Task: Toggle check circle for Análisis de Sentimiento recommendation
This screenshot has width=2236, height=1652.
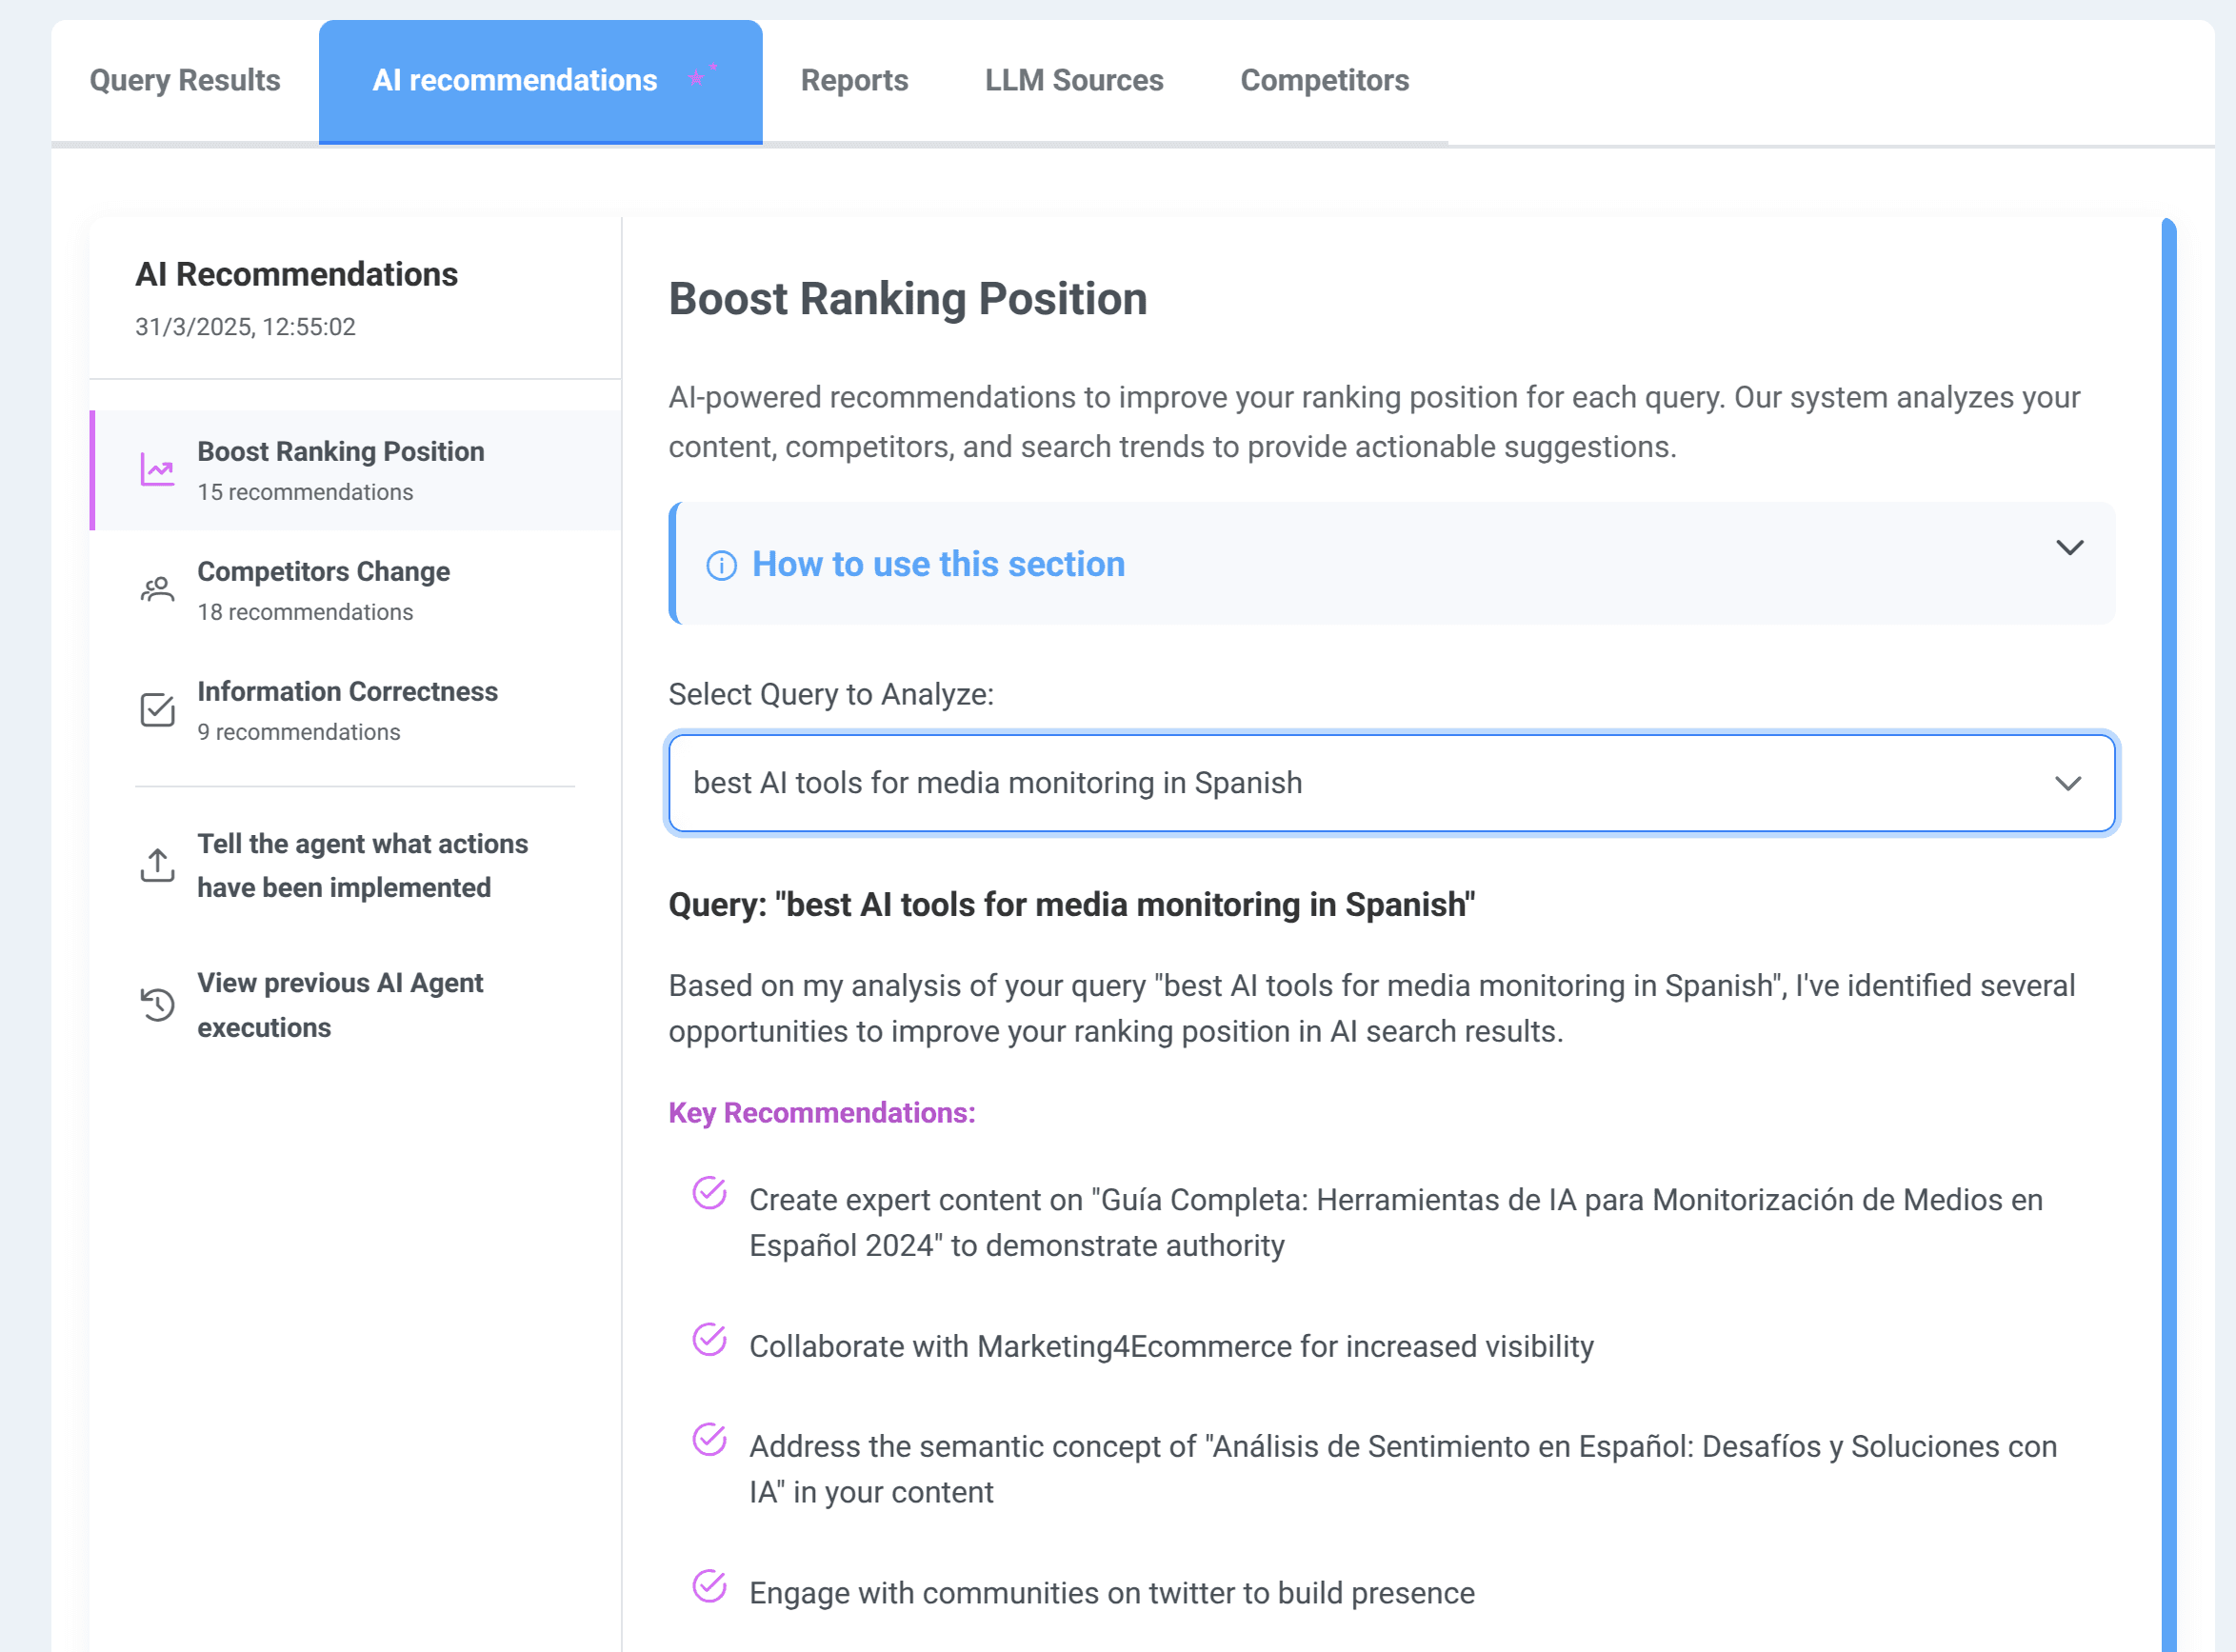Action: coord(709,1440)
